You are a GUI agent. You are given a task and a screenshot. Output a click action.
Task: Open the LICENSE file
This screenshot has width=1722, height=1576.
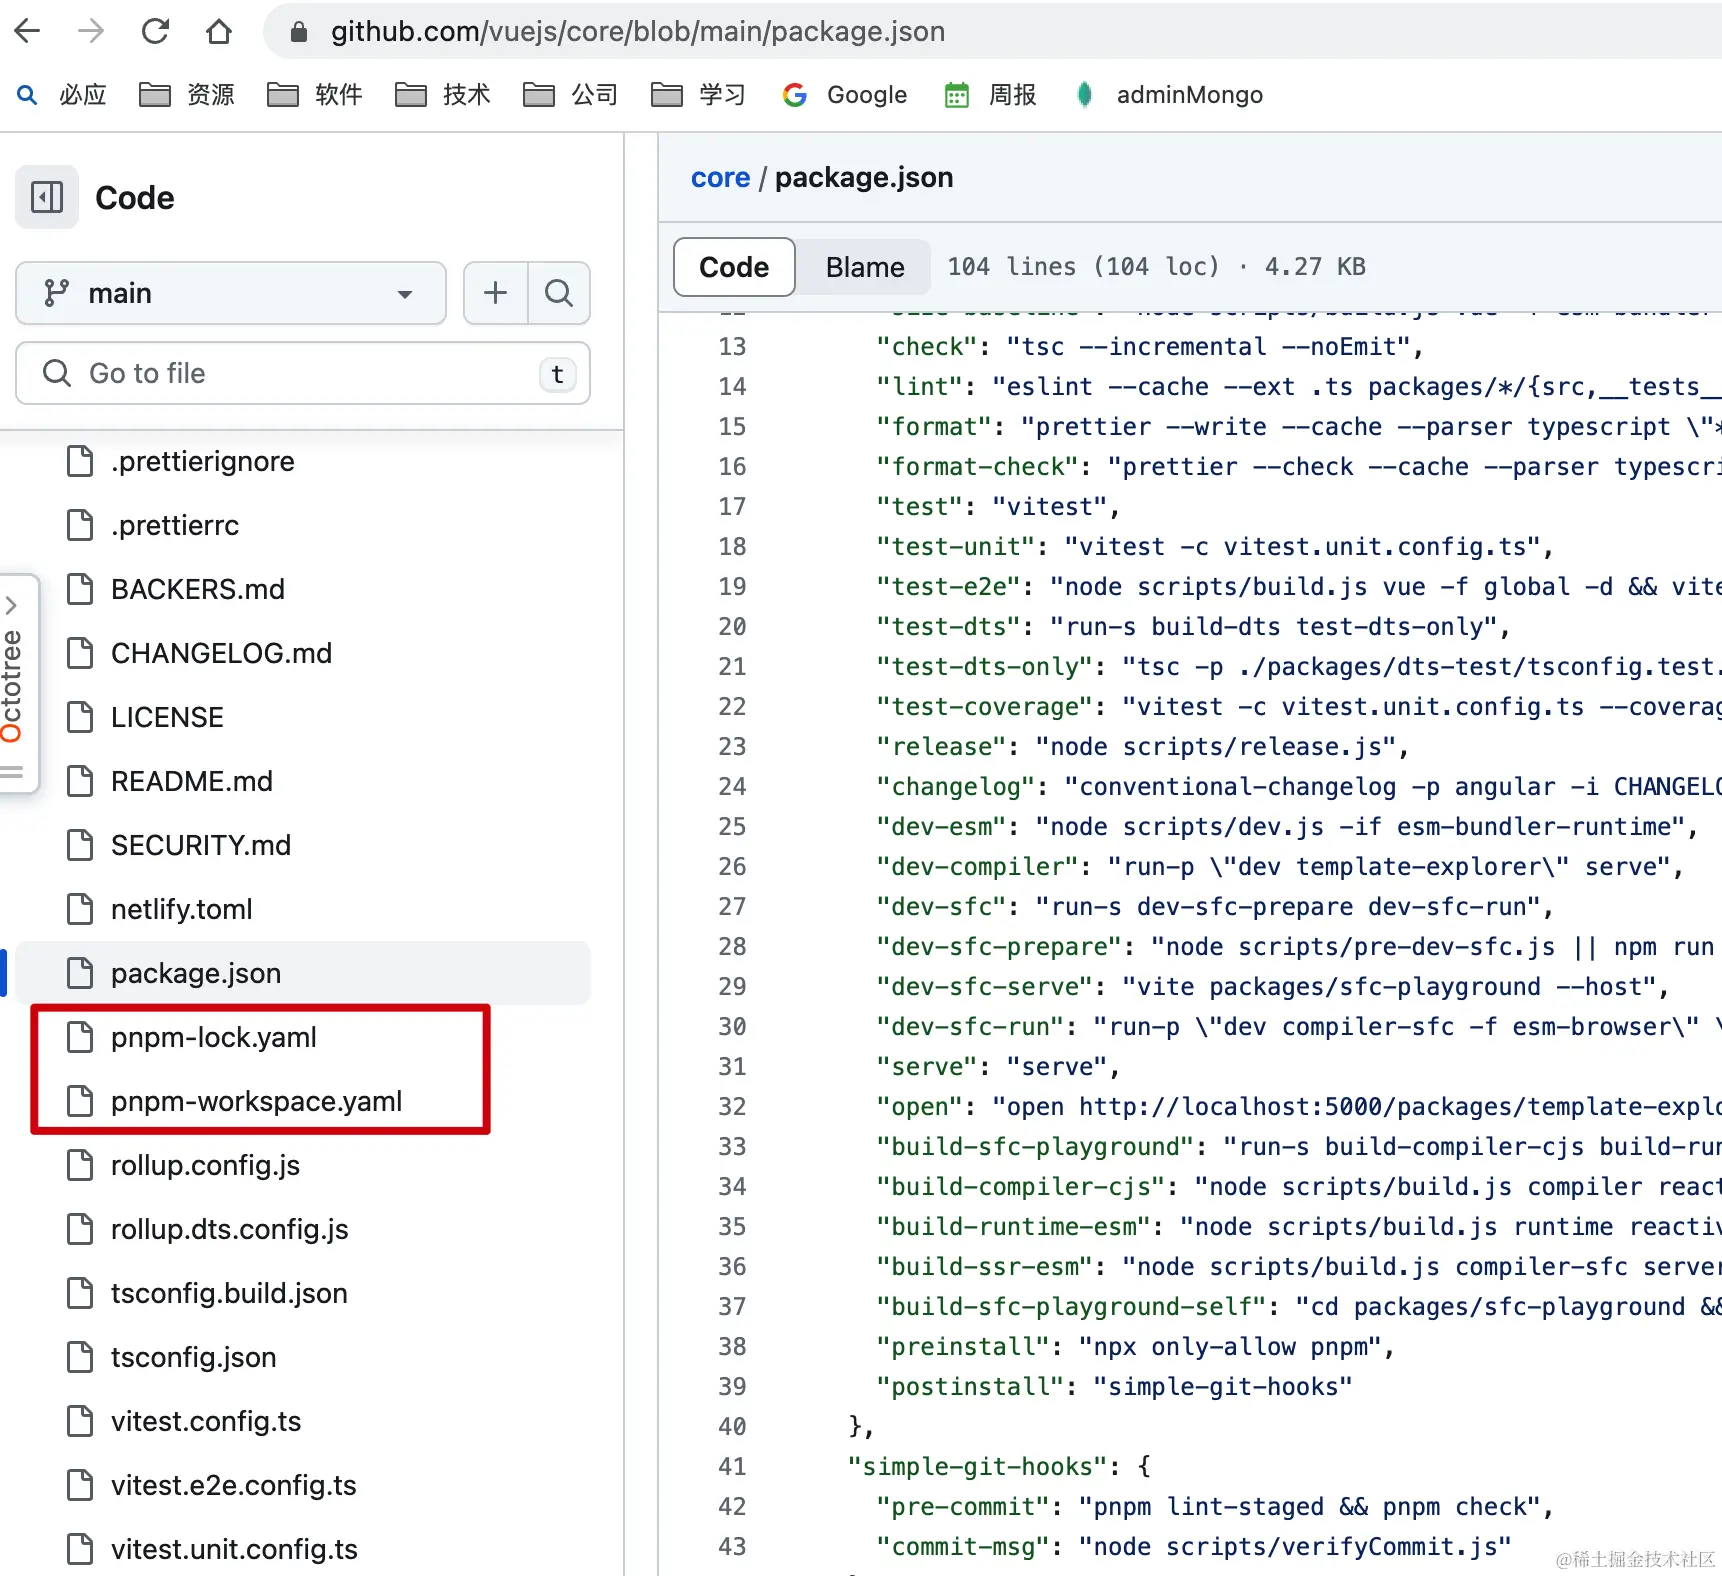tap(167, 717)
